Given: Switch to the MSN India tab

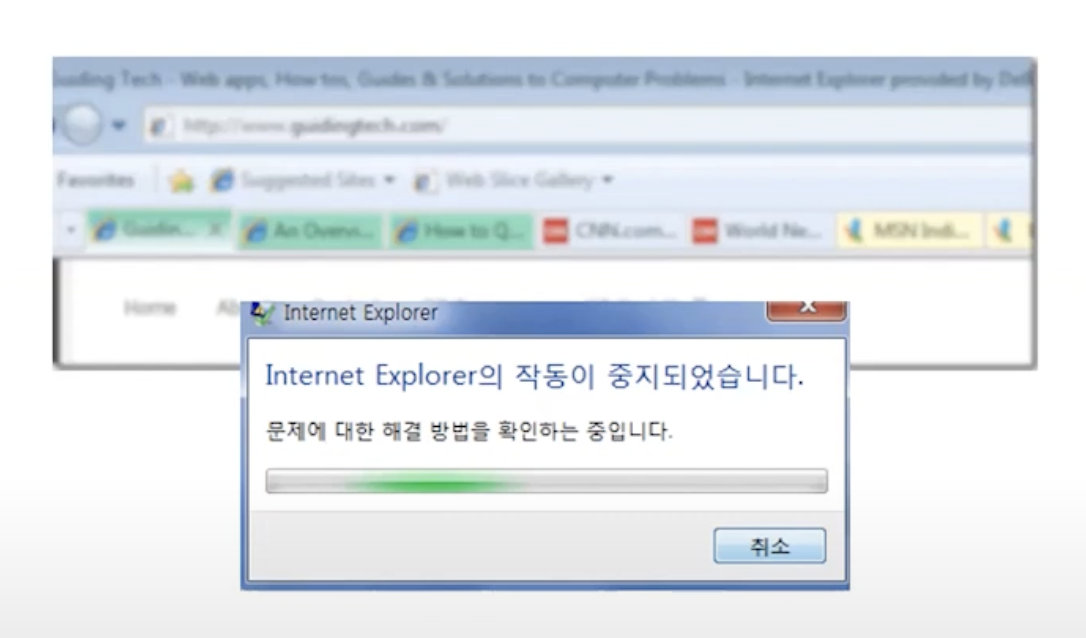Looking at the screenshot, I should coord(910,231).
